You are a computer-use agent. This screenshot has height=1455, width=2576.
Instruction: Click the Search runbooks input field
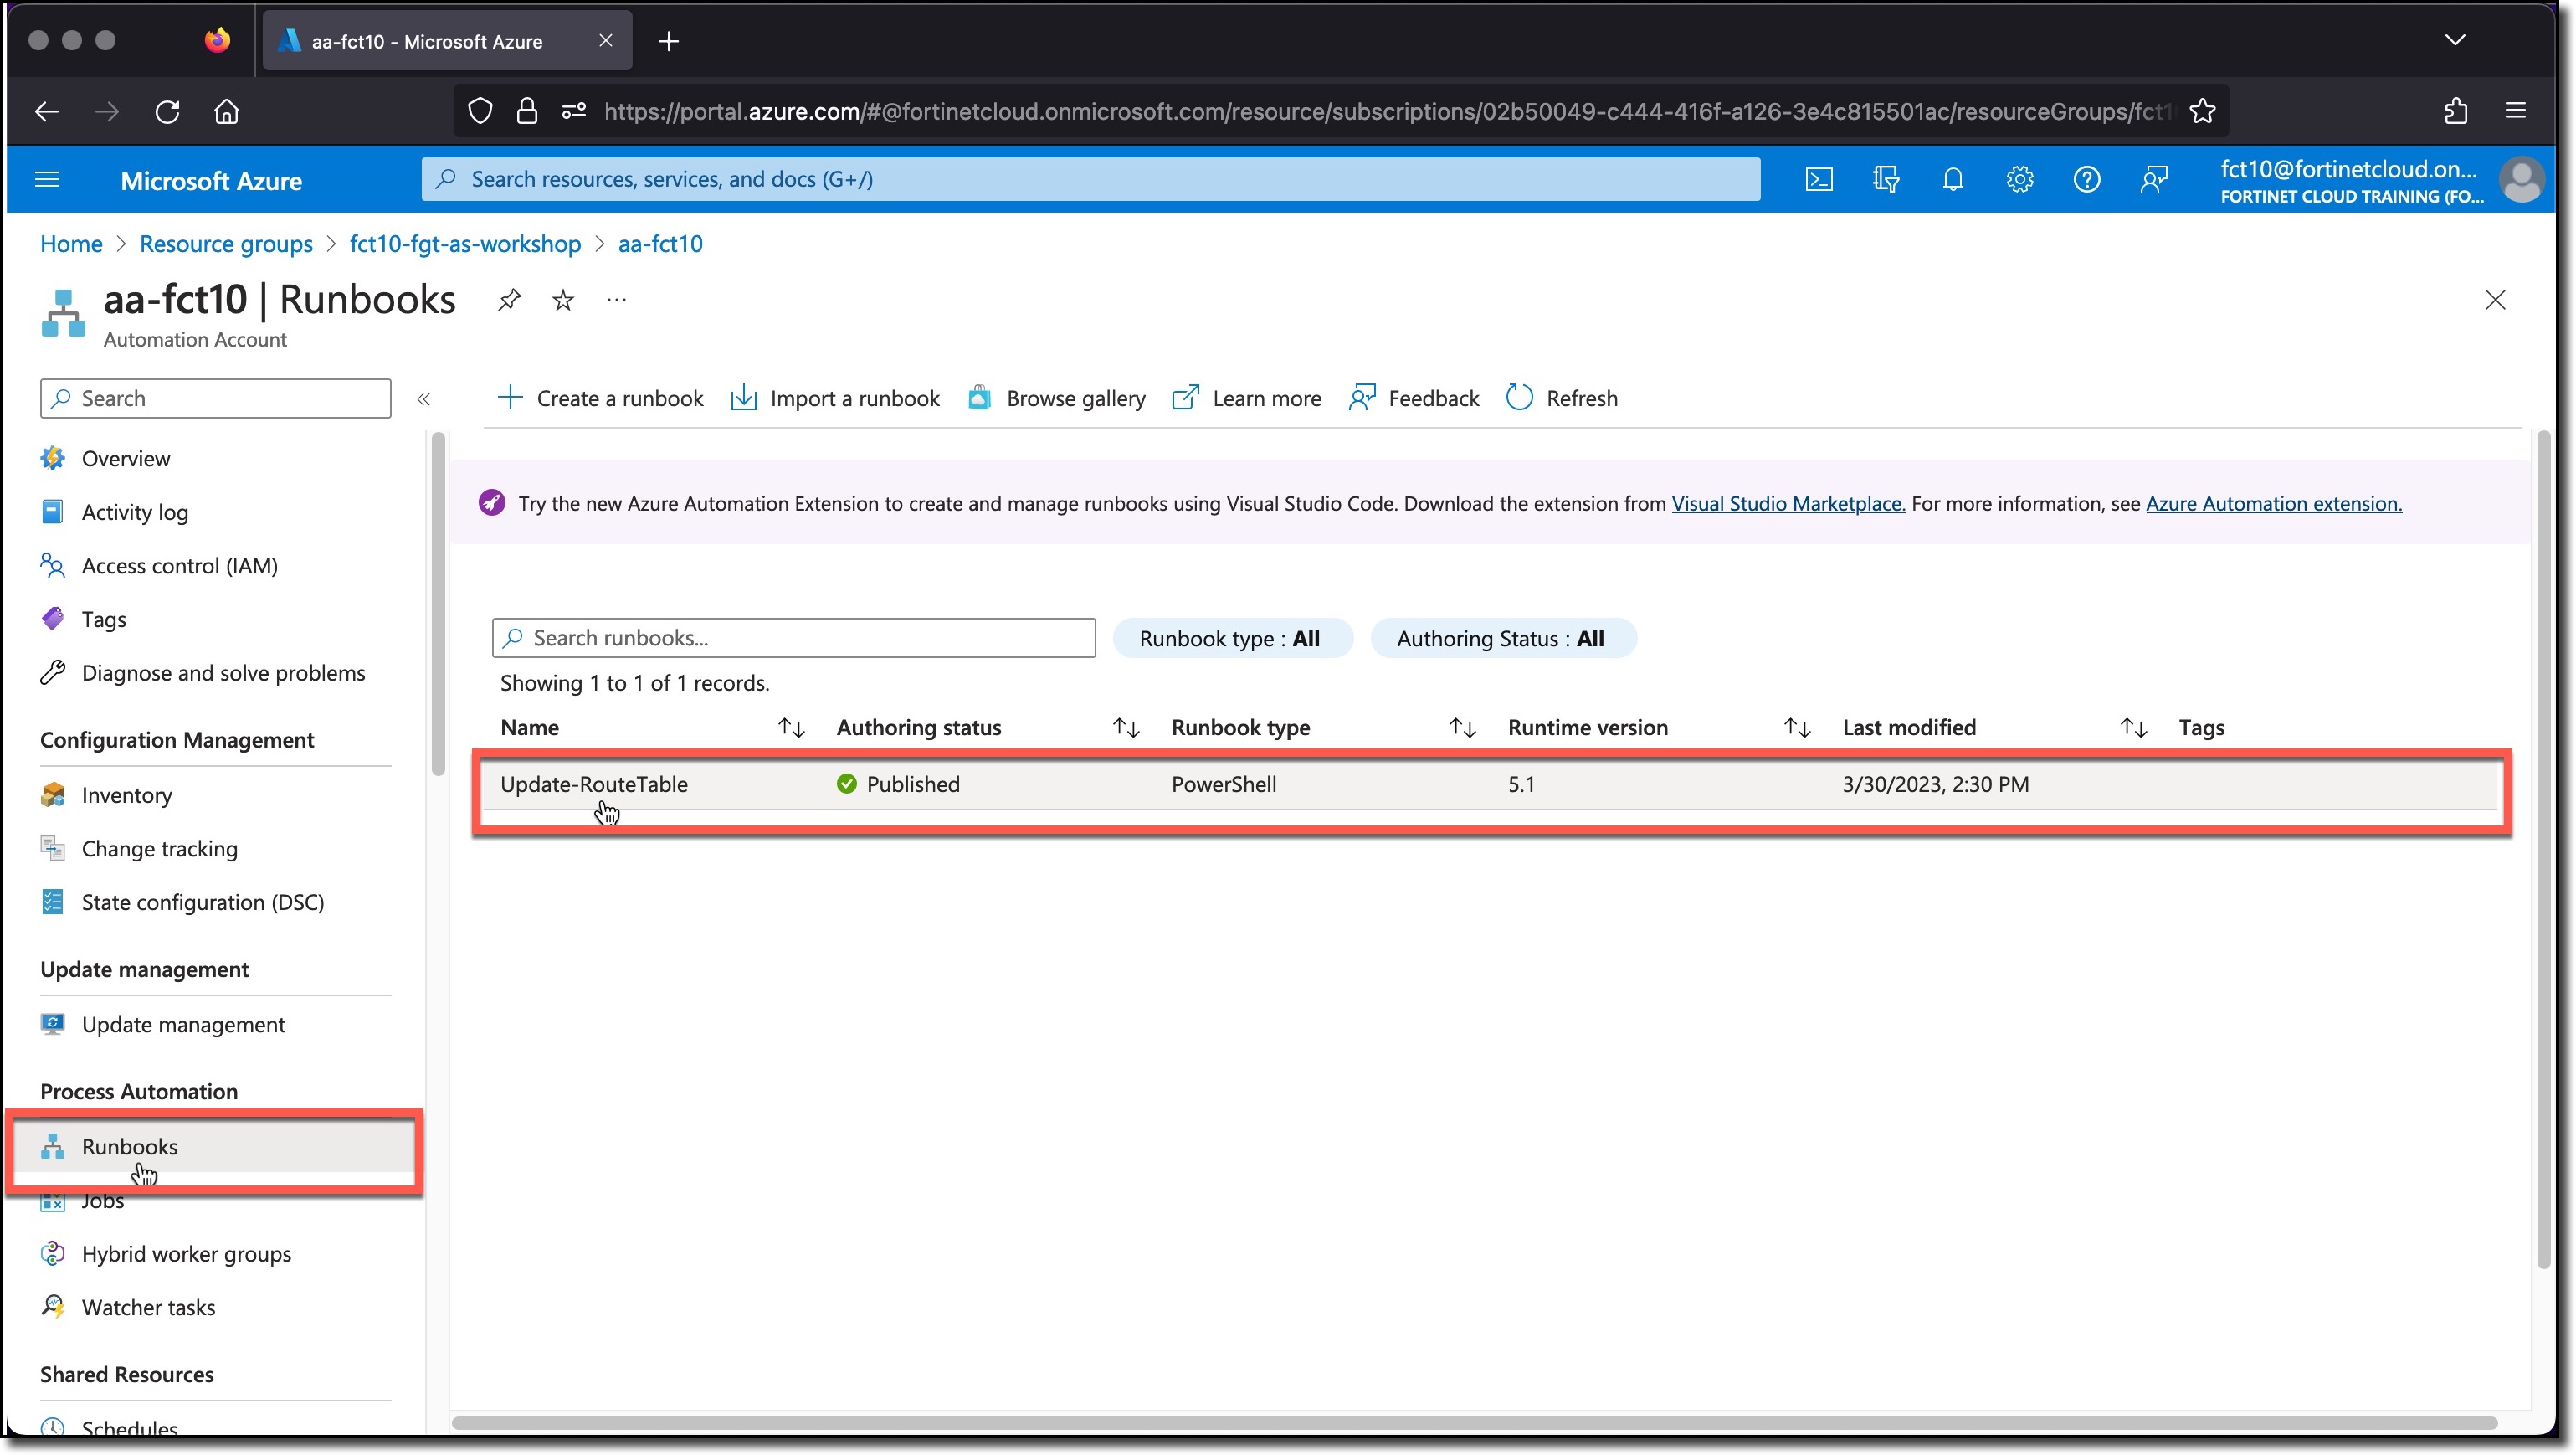point(793,637)
